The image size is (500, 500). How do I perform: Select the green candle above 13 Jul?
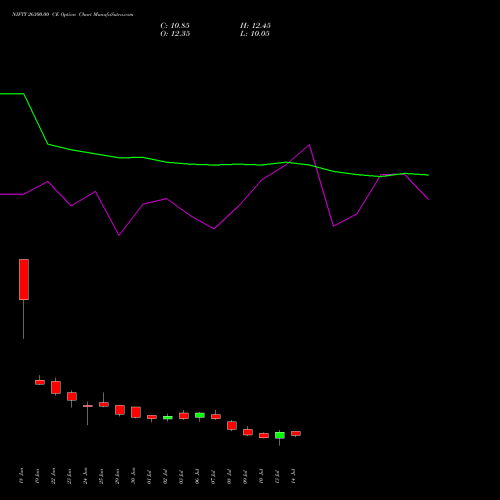[x=280, y=435]
